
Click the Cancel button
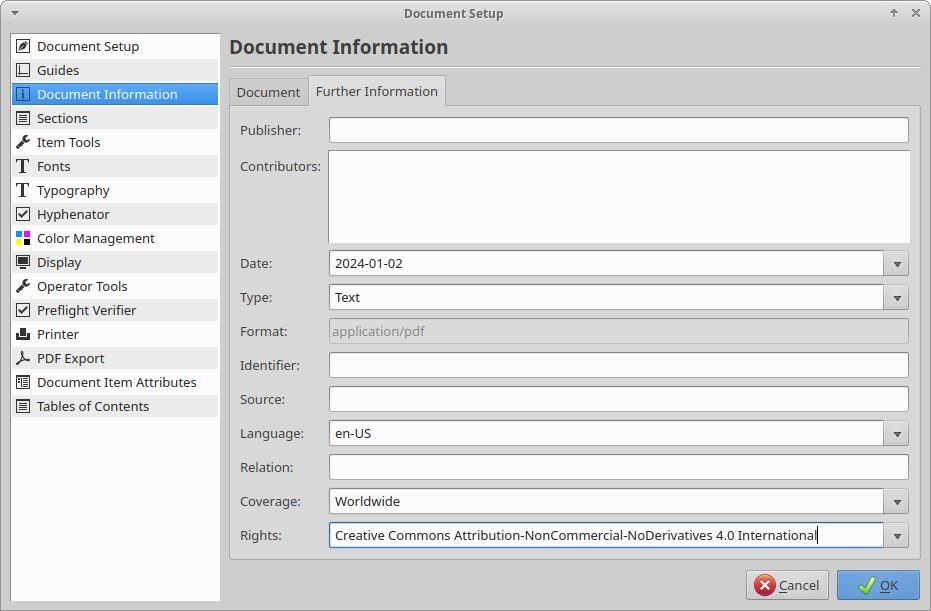pyautogui.click(x=787, y=585)
